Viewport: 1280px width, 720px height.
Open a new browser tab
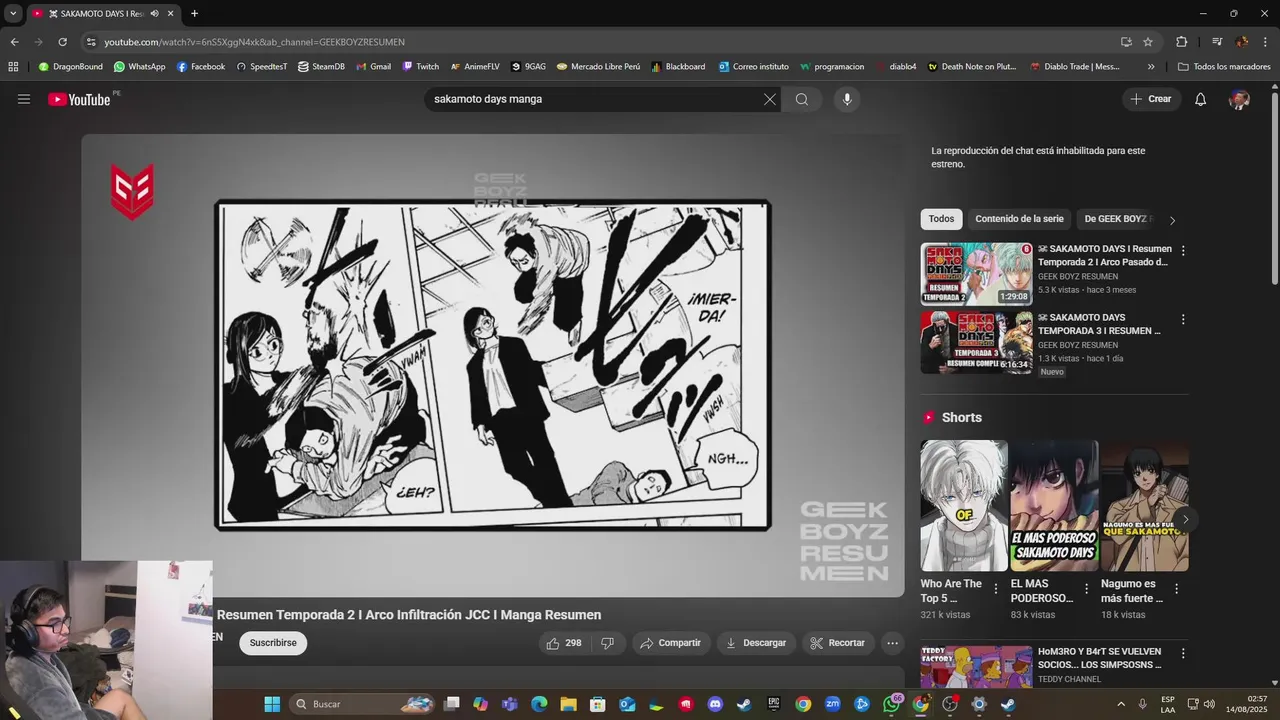click(x=194, y=14)
